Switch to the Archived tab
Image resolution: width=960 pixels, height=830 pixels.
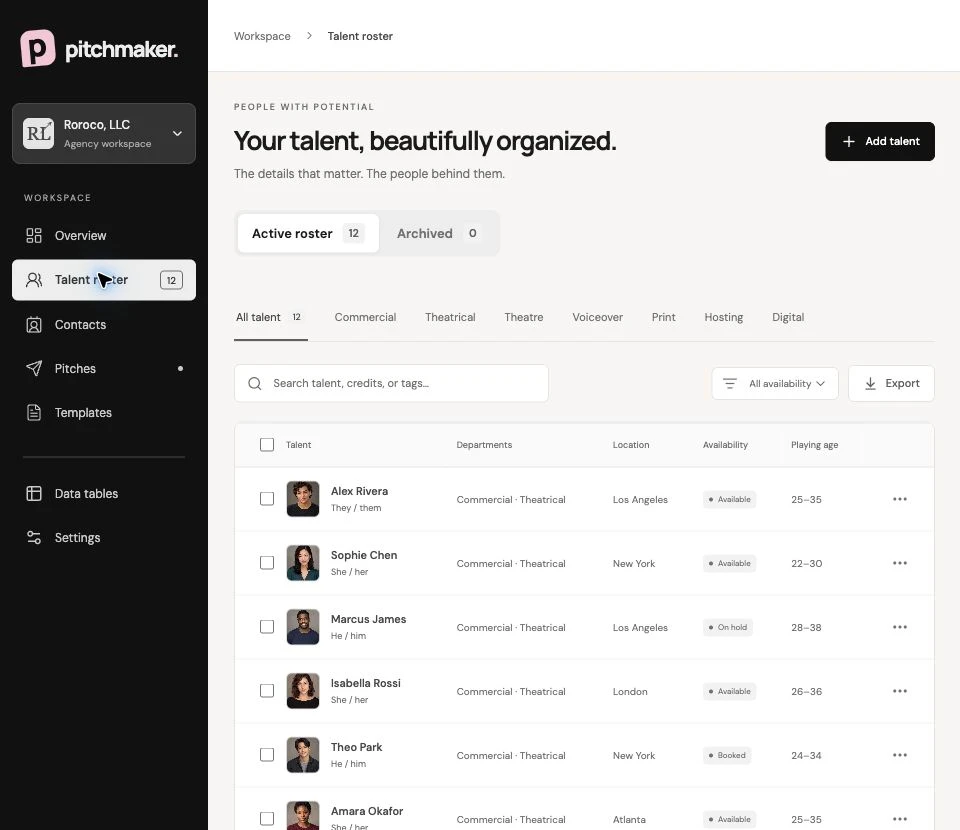[x=438, y=233]
